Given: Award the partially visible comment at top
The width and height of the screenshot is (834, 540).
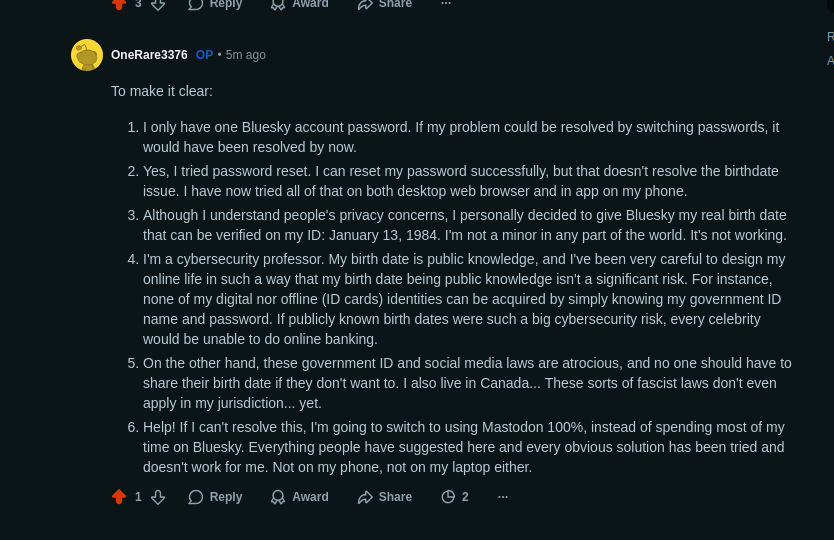Looking at the screenshot, I should [299, 4].
